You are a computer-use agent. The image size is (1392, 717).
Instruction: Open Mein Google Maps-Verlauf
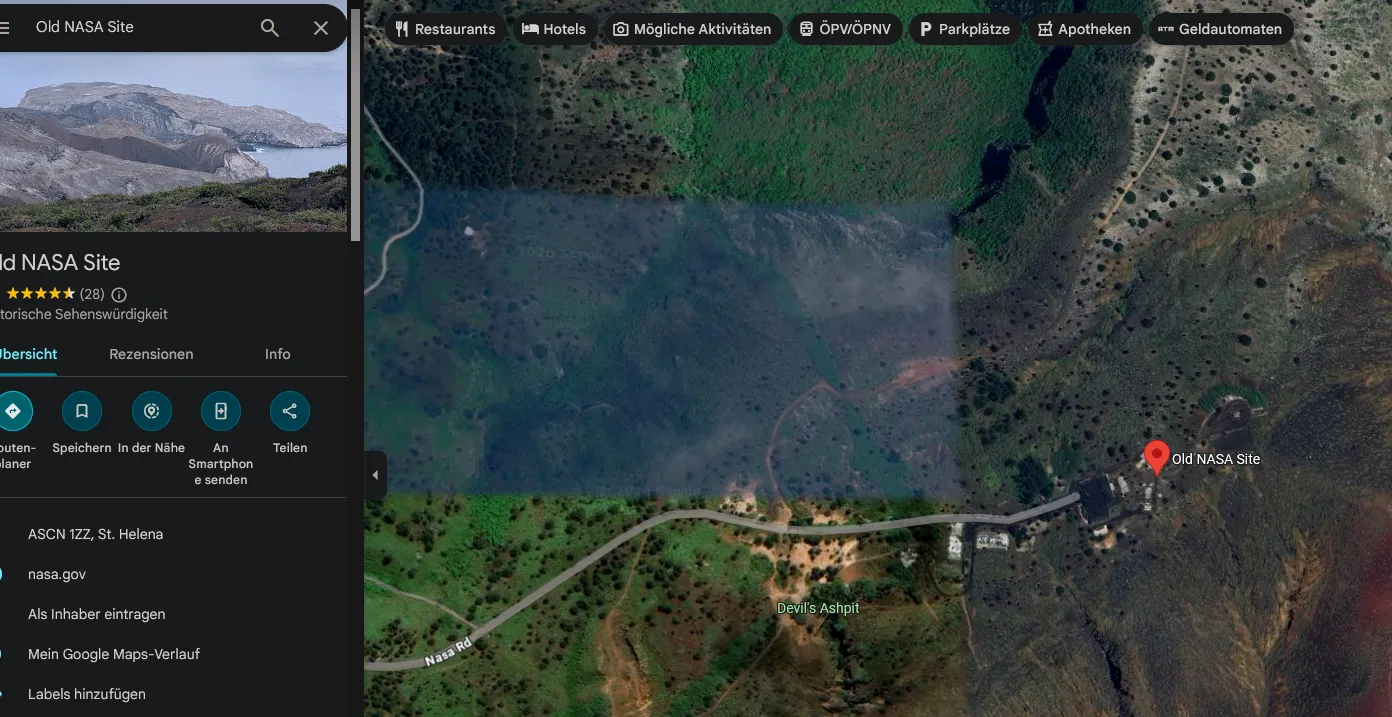114,654
